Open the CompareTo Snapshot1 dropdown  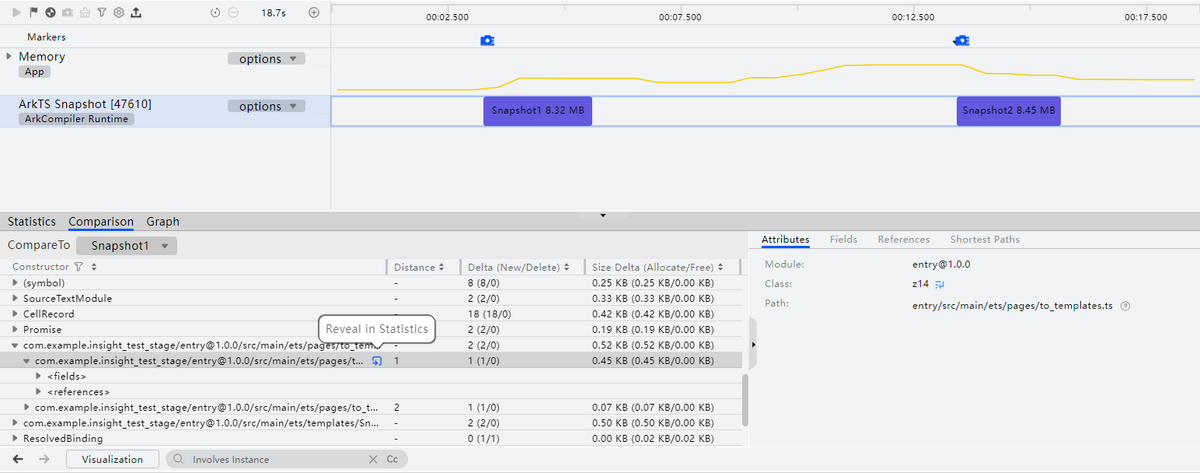pos(127,245)
